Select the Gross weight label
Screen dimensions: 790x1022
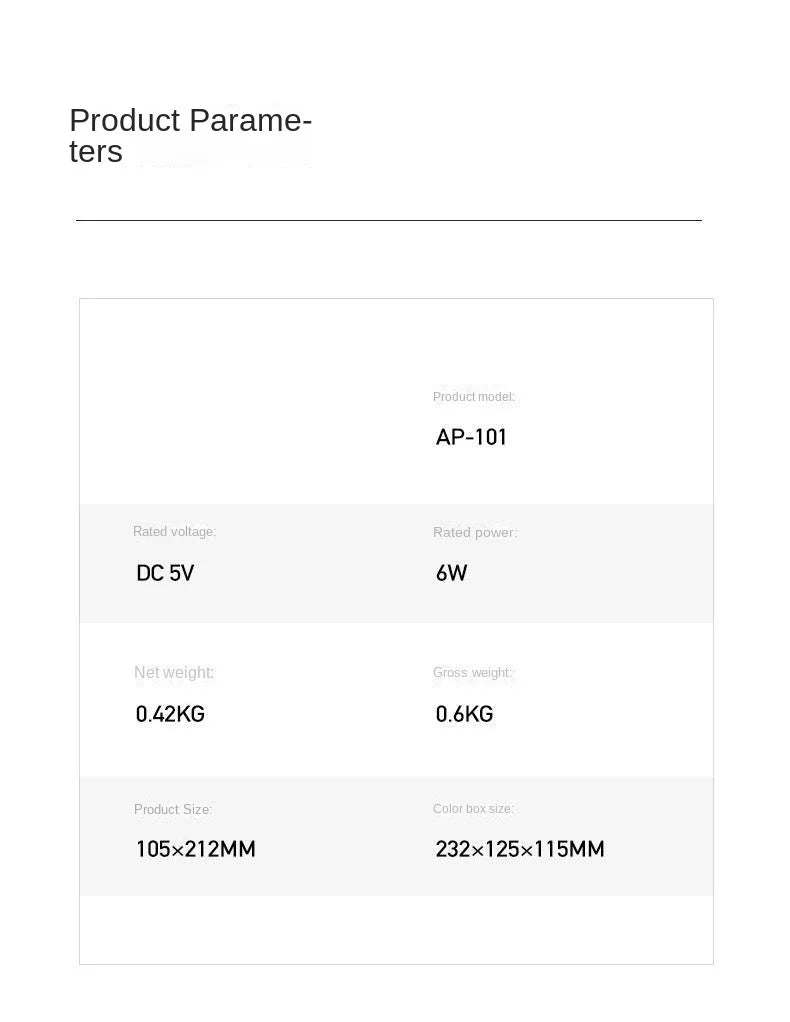coord(473,673)
